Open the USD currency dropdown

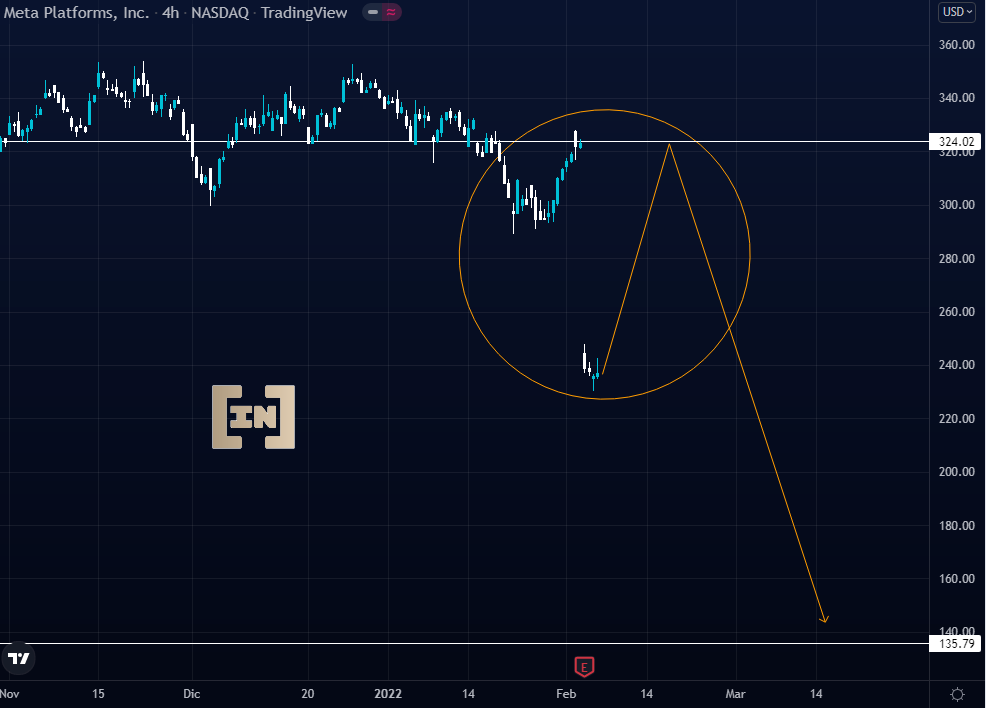pos(957,12)
